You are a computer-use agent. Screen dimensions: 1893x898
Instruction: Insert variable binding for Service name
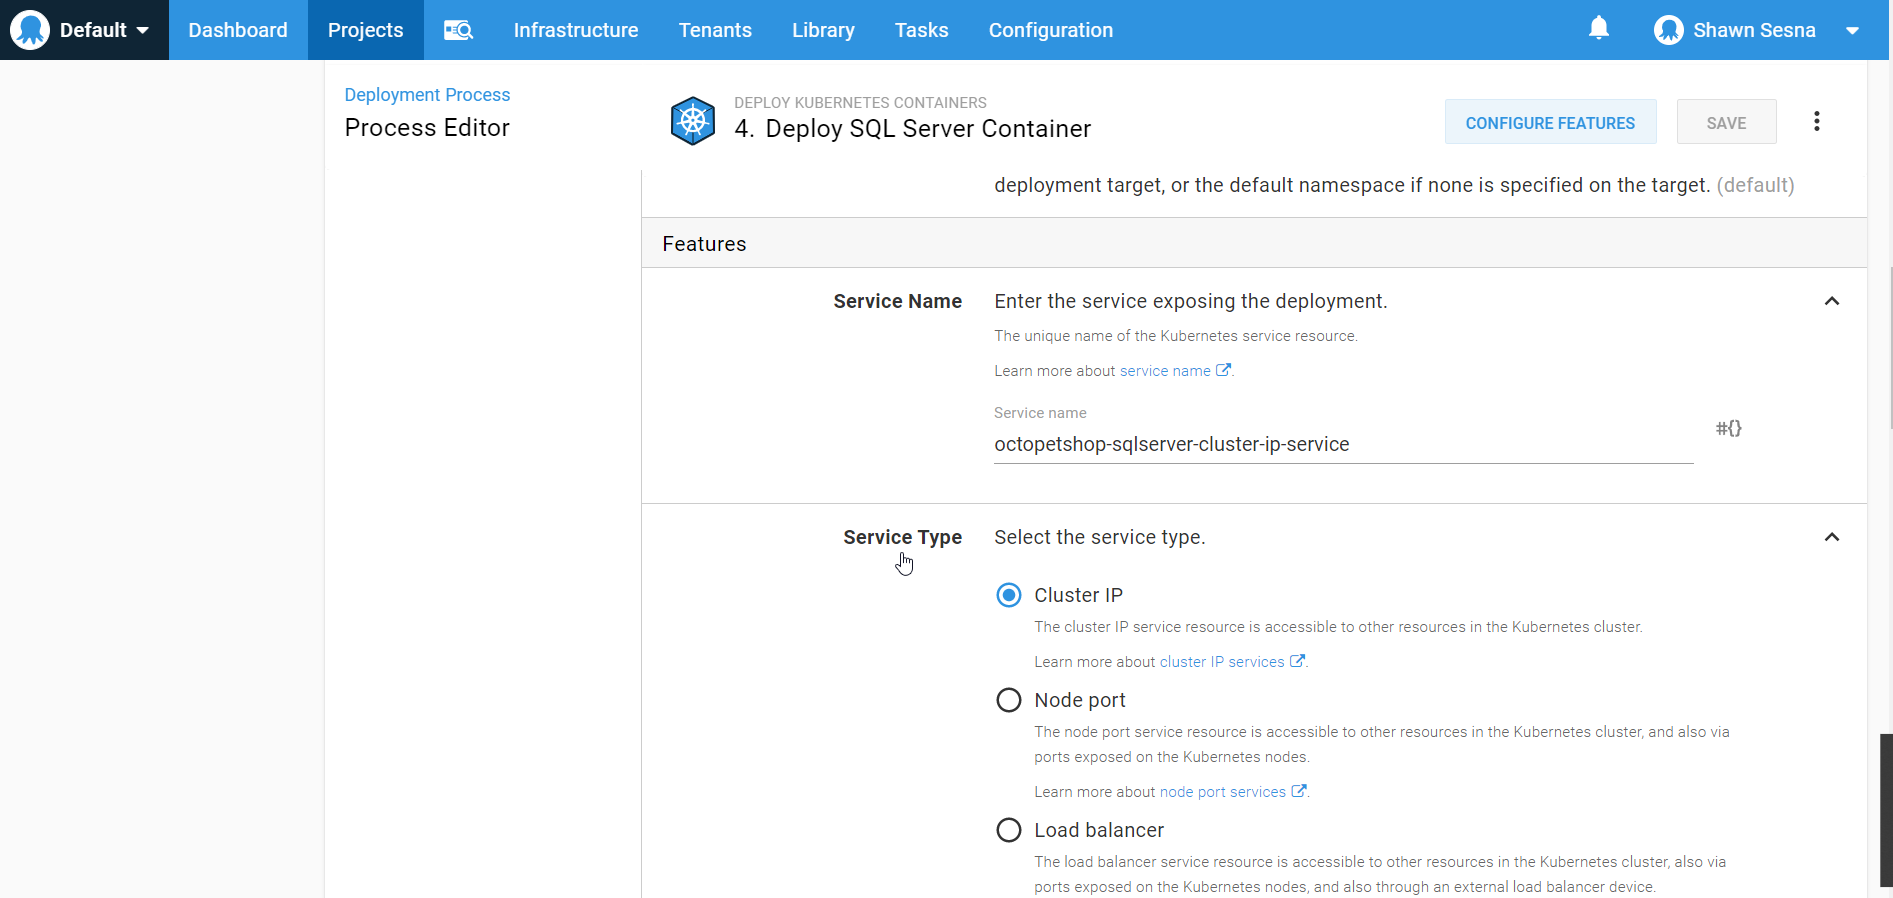click(1728, 428)
